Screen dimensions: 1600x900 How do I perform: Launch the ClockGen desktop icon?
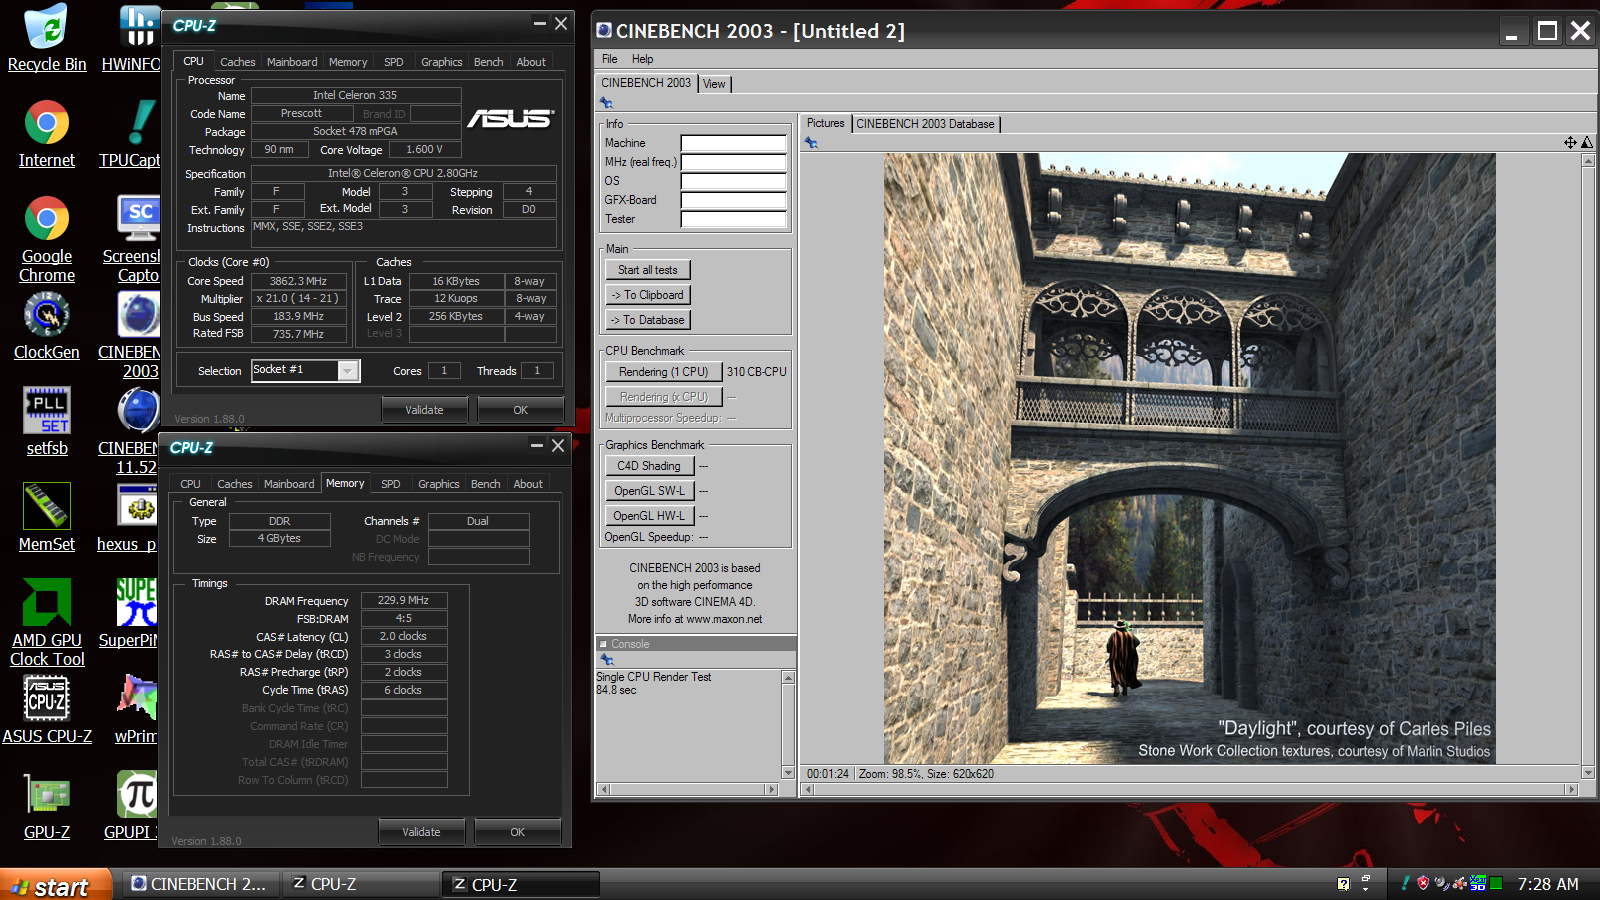coord(46,327)
